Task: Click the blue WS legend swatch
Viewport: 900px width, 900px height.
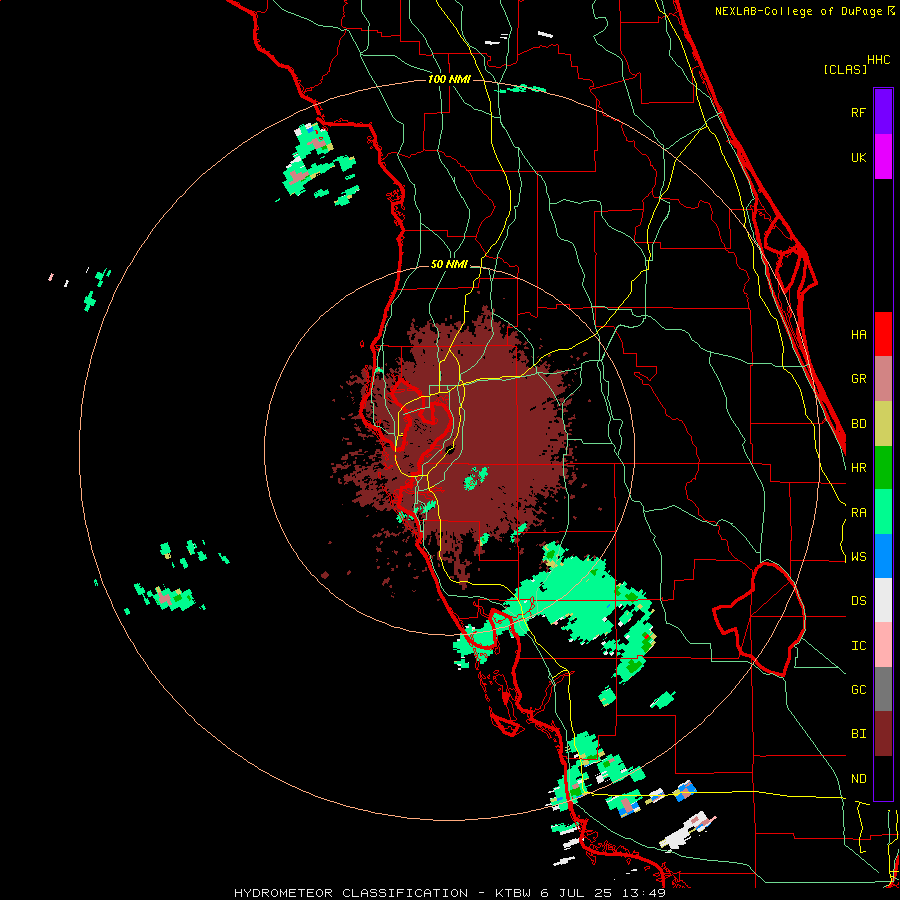Action: click(x=883, y=556)
